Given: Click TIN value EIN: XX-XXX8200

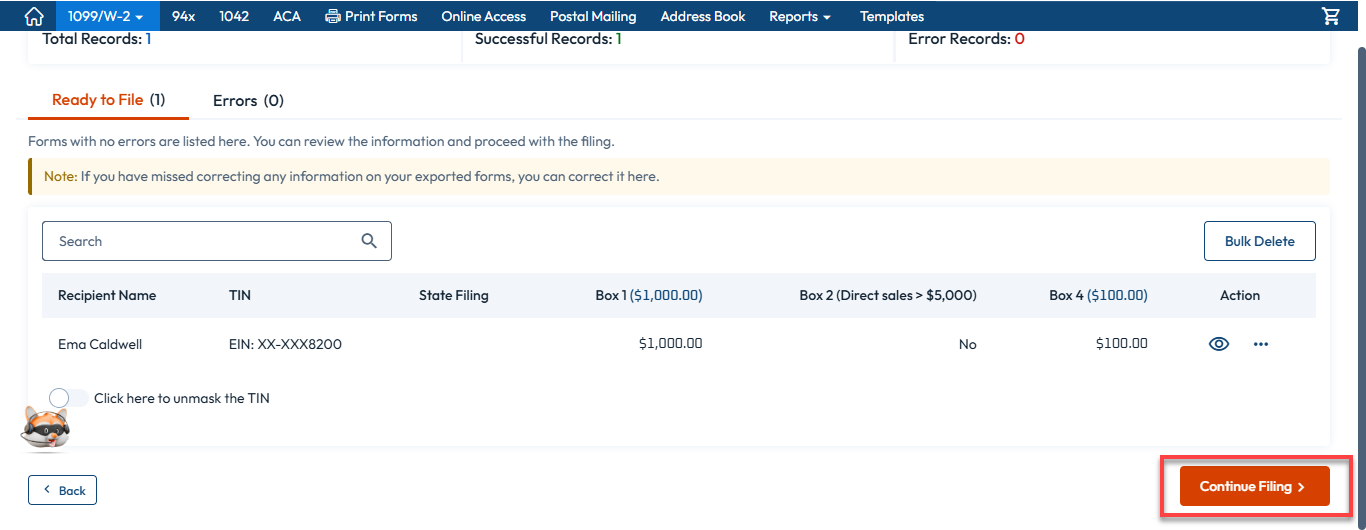Looking at the screenshot, I should point(285,344).
